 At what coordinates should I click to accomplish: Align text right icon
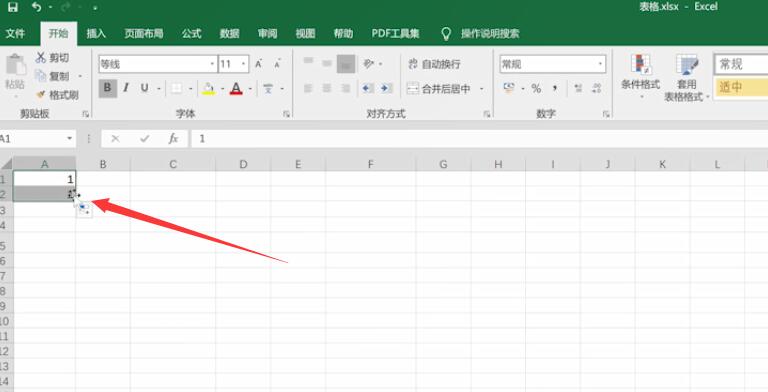click(346, 89)
